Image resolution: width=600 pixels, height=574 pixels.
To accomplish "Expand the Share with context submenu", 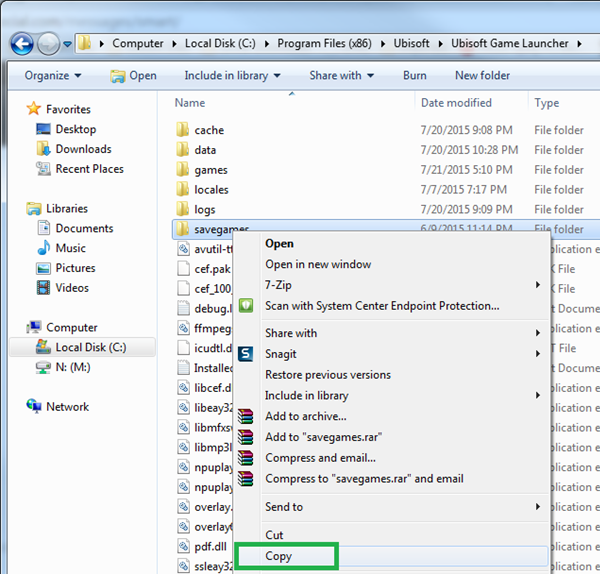I will 392,333.
